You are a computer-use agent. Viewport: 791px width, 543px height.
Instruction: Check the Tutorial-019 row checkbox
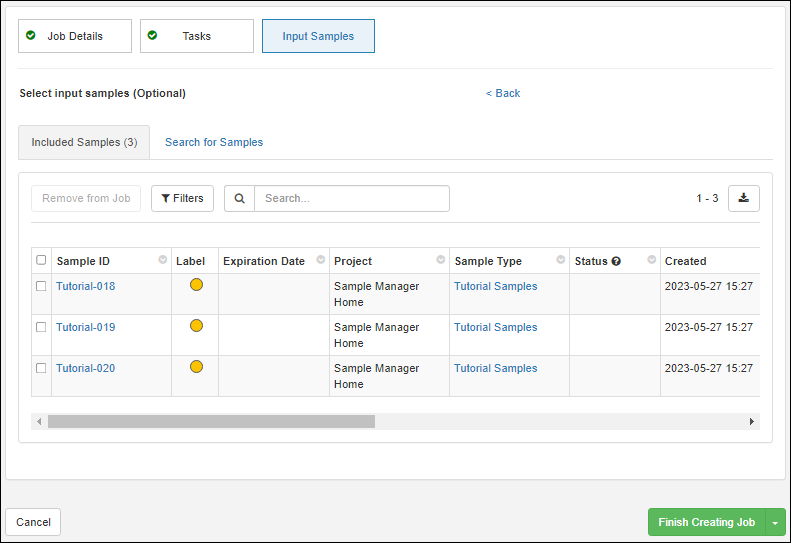41,327
